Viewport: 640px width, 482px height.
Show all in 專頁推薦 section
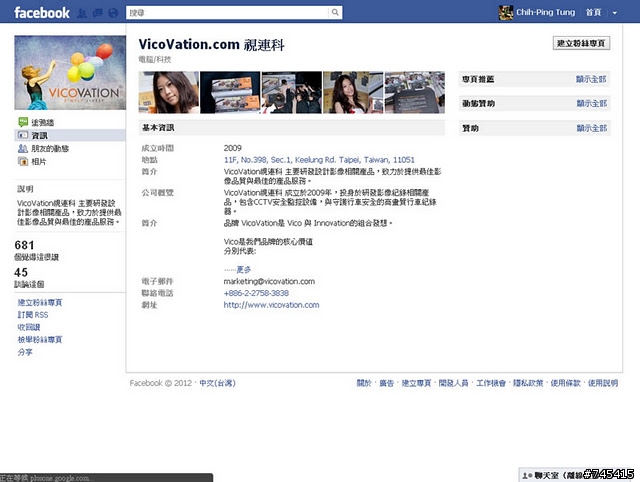tap(591, 79)
